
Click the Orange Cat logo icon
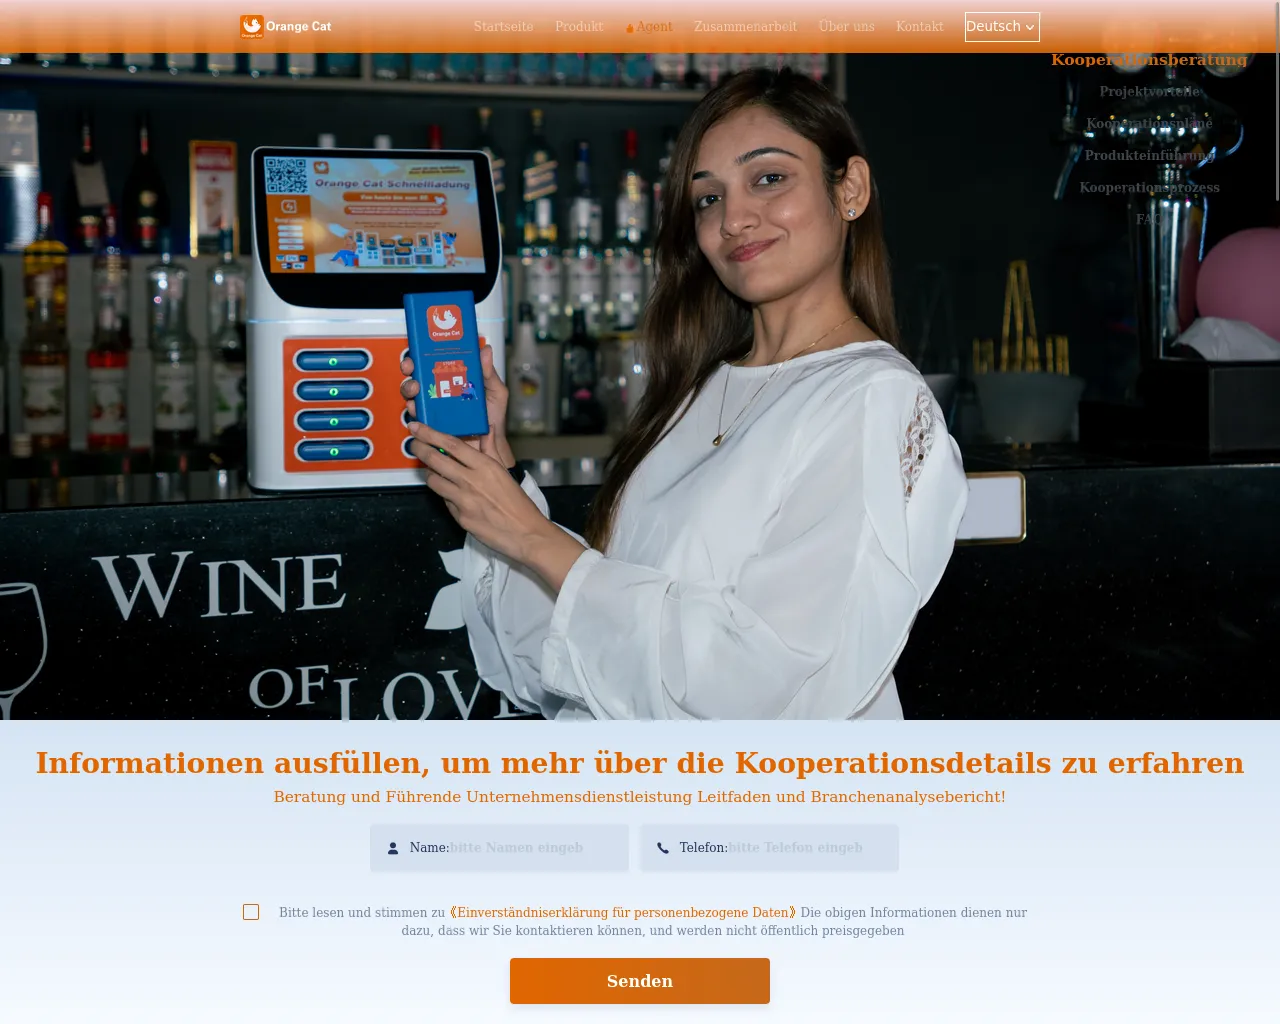click(252, 26)
